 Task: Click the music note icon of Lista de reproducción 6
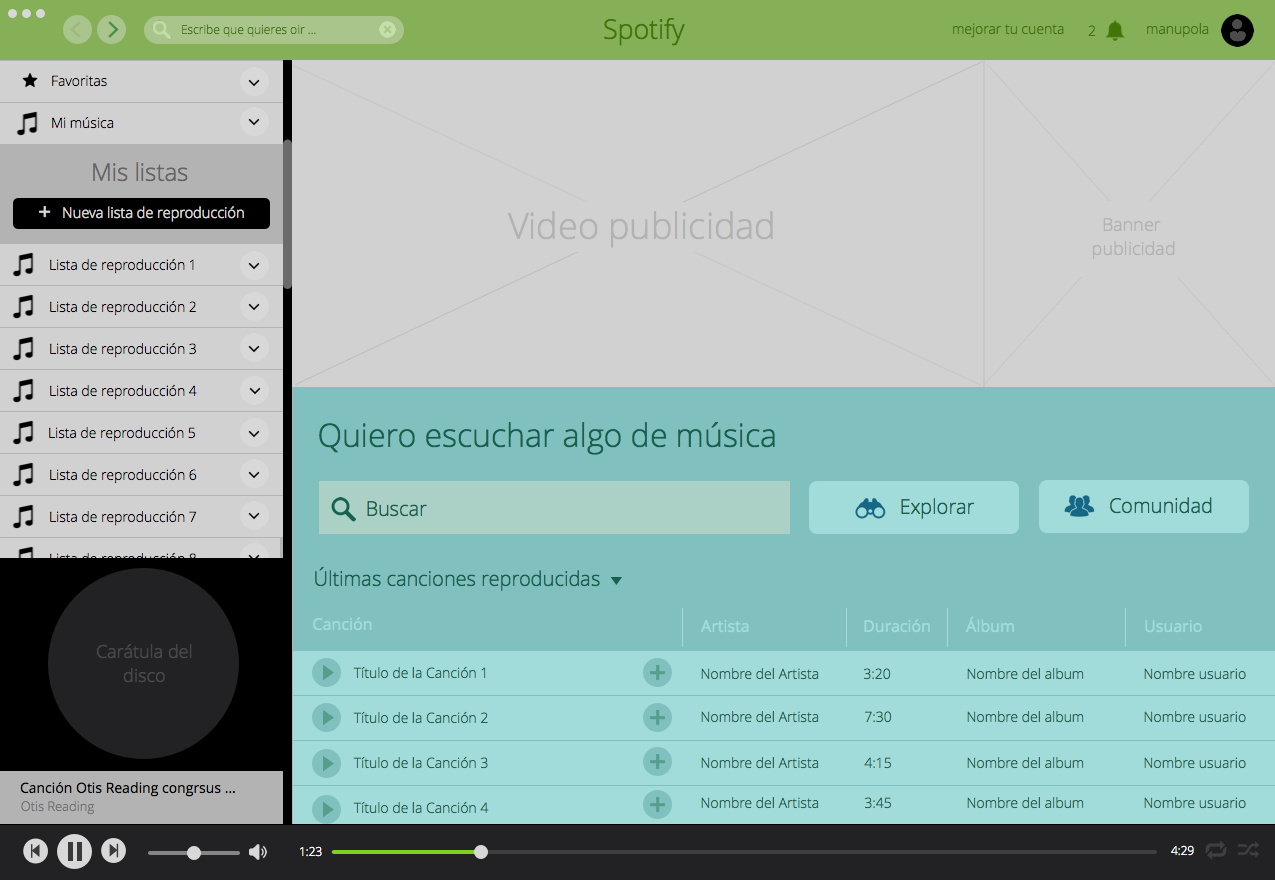coord(23,475)
